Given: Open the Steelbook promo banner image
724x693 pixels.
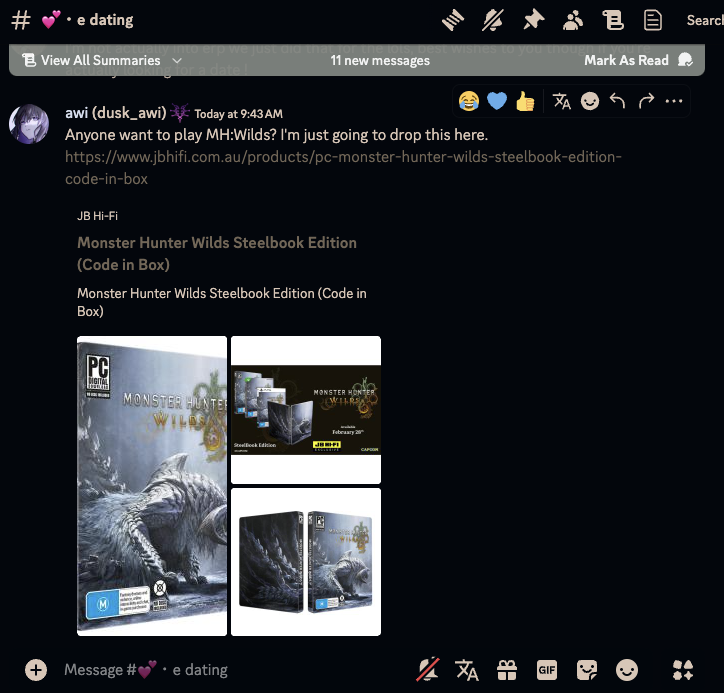Looking at the screenshot, I should click(x=306, y=410).
